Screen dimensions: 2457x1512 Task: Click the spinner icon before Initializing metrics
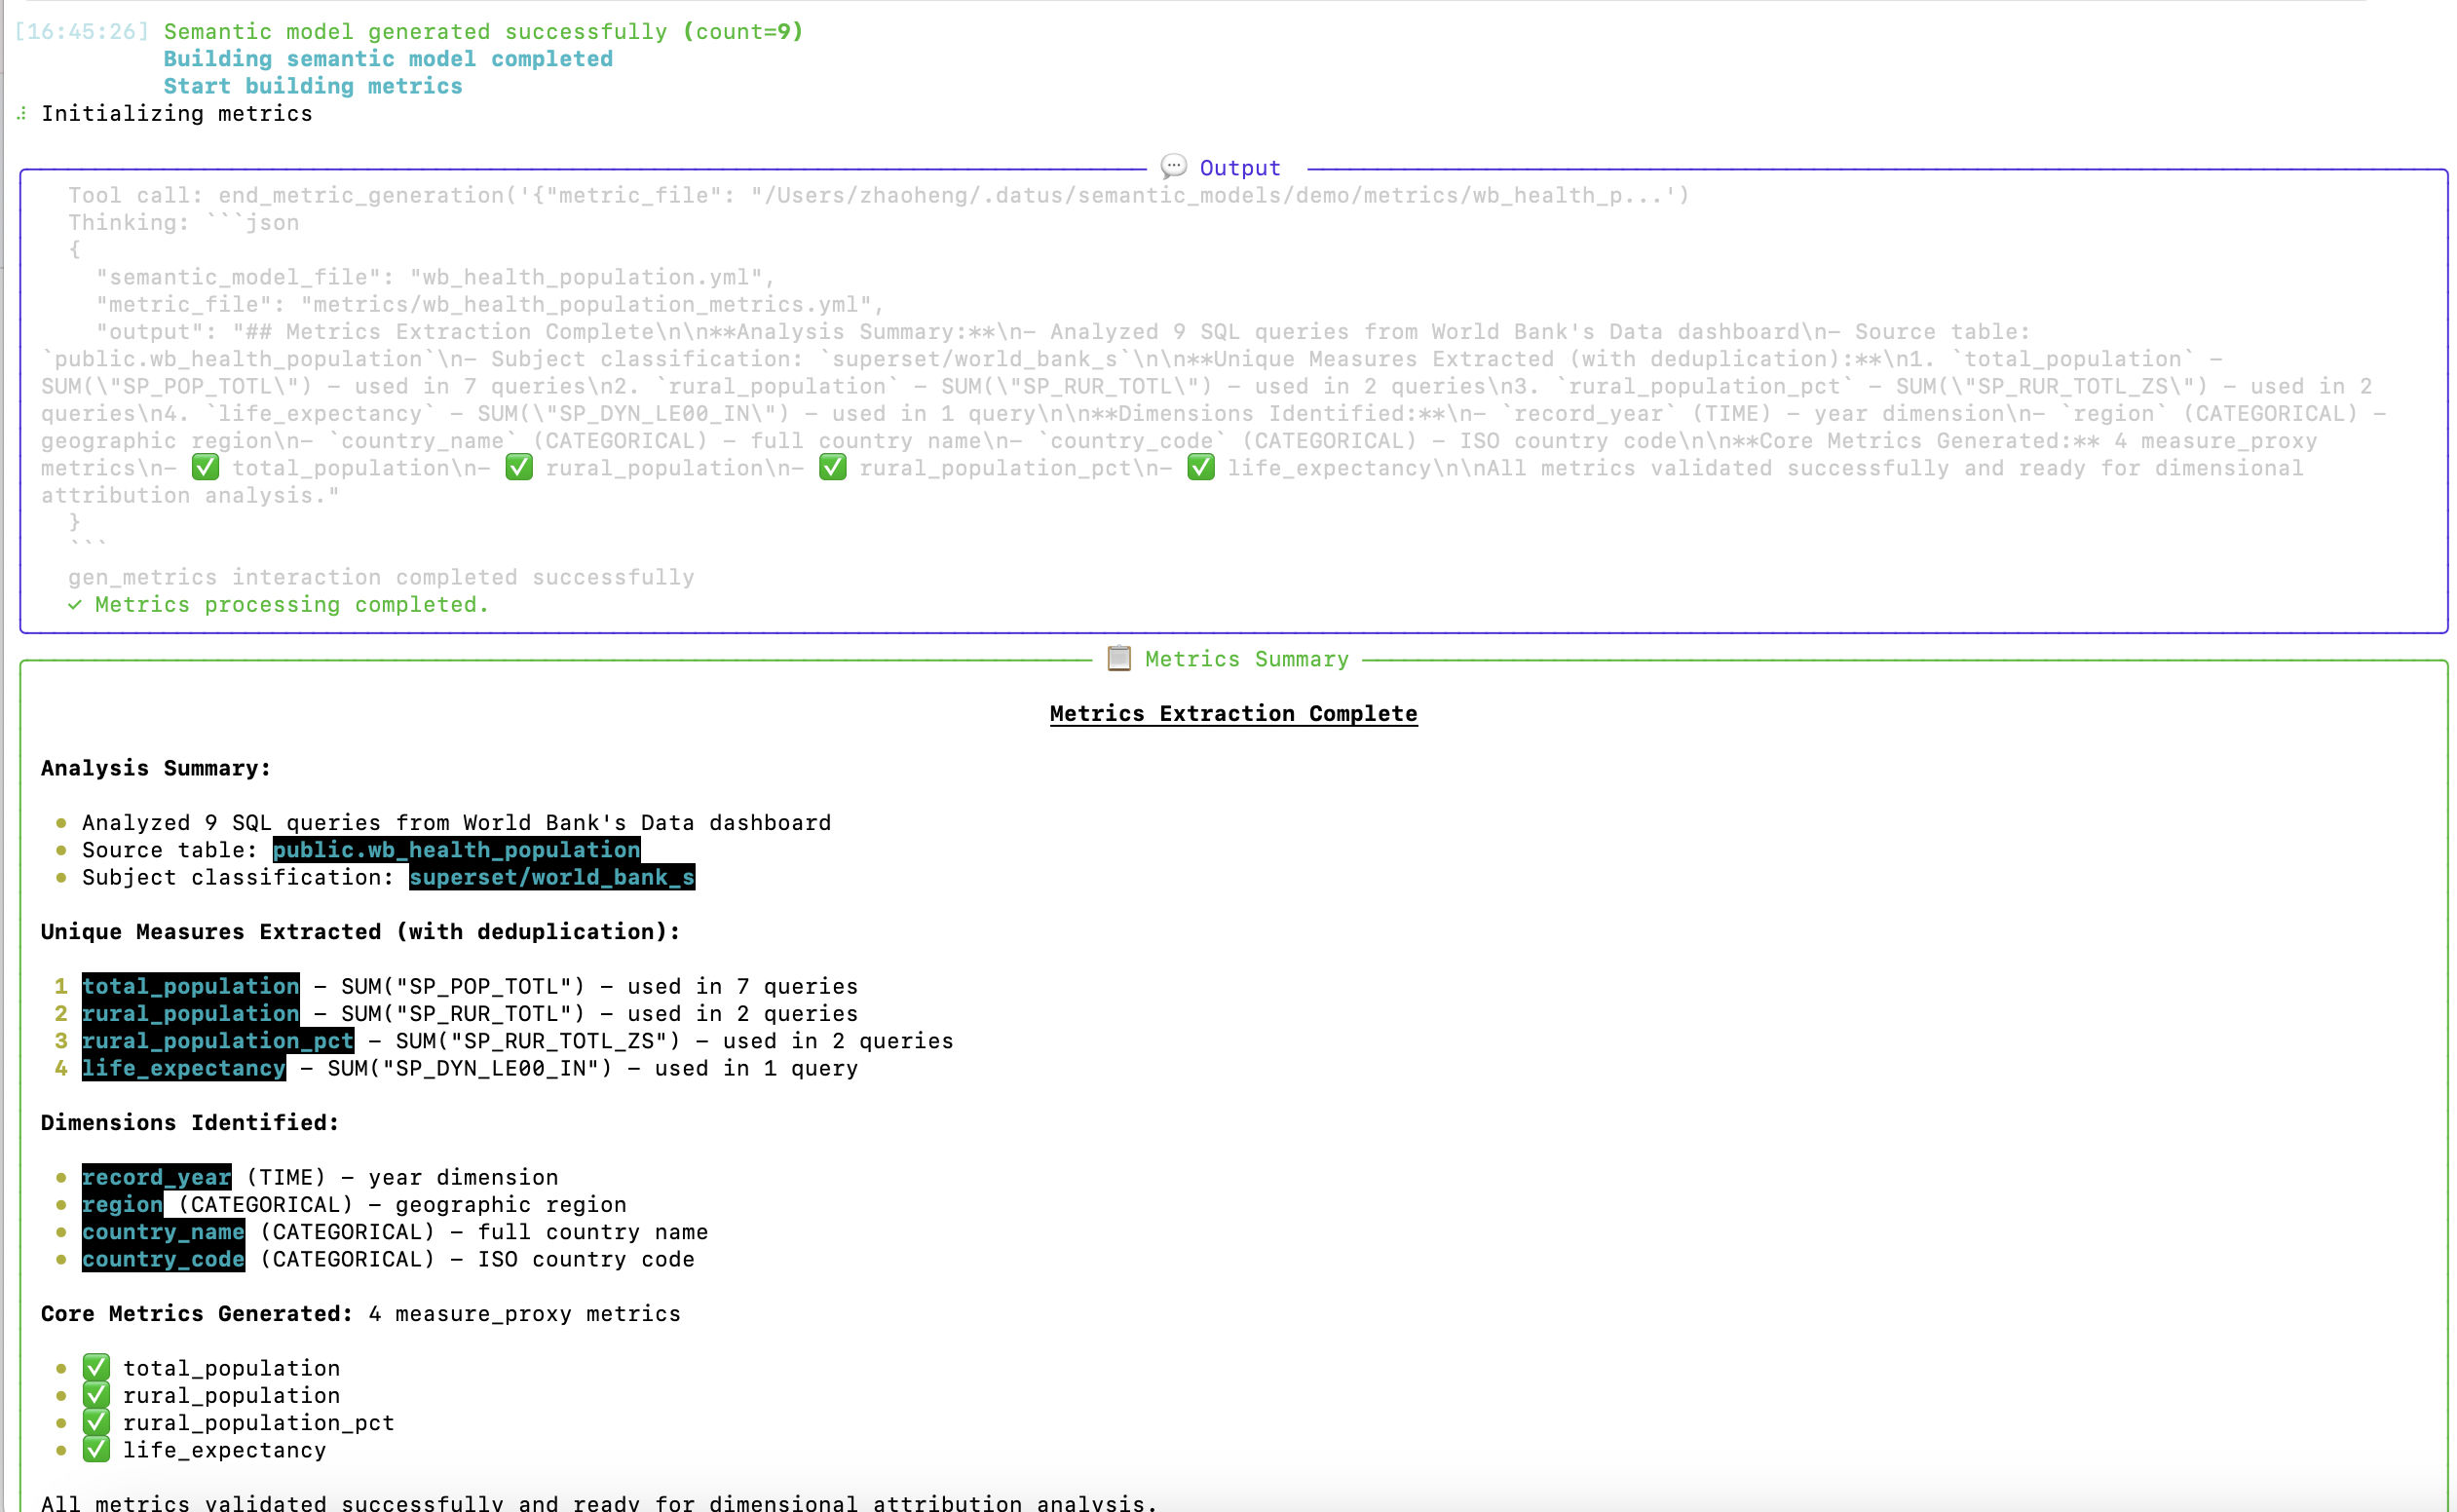point(19,113)
